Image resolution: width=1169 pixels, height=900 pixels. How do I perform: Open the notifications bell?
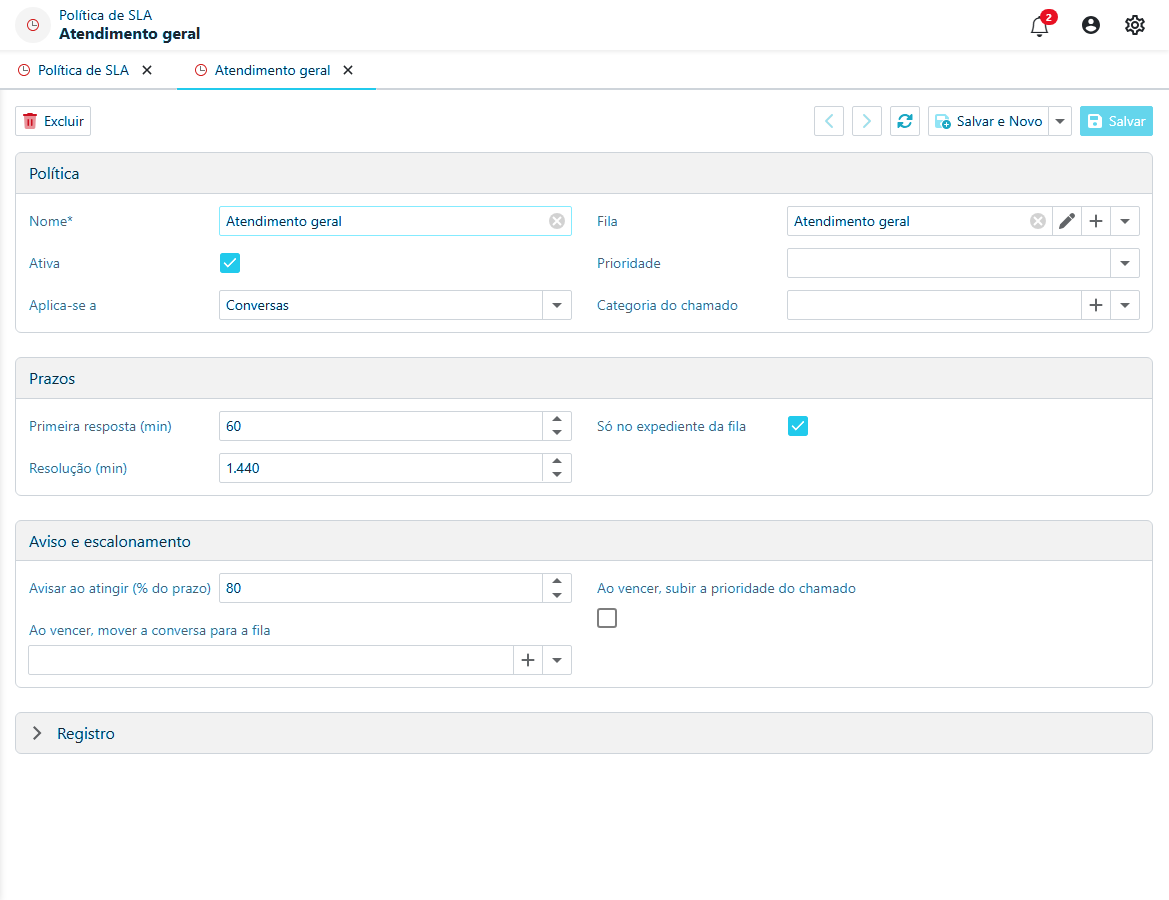pyautogui.click(x=1039, y=26)
